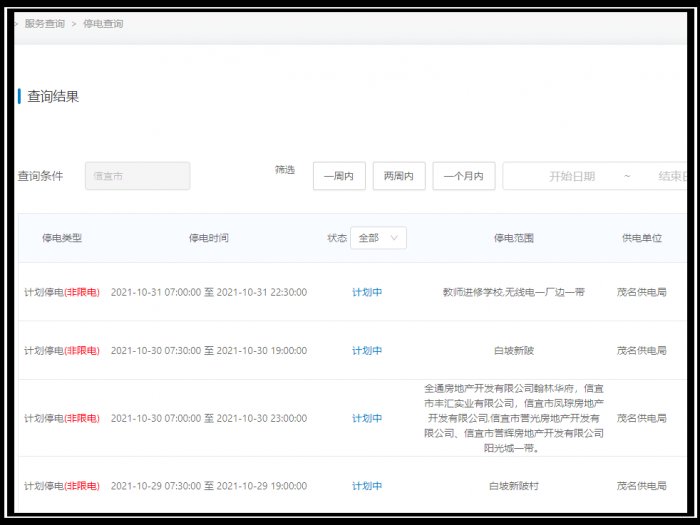Click 计划中 status for the 阳光城一带 row

click(367, 418)
